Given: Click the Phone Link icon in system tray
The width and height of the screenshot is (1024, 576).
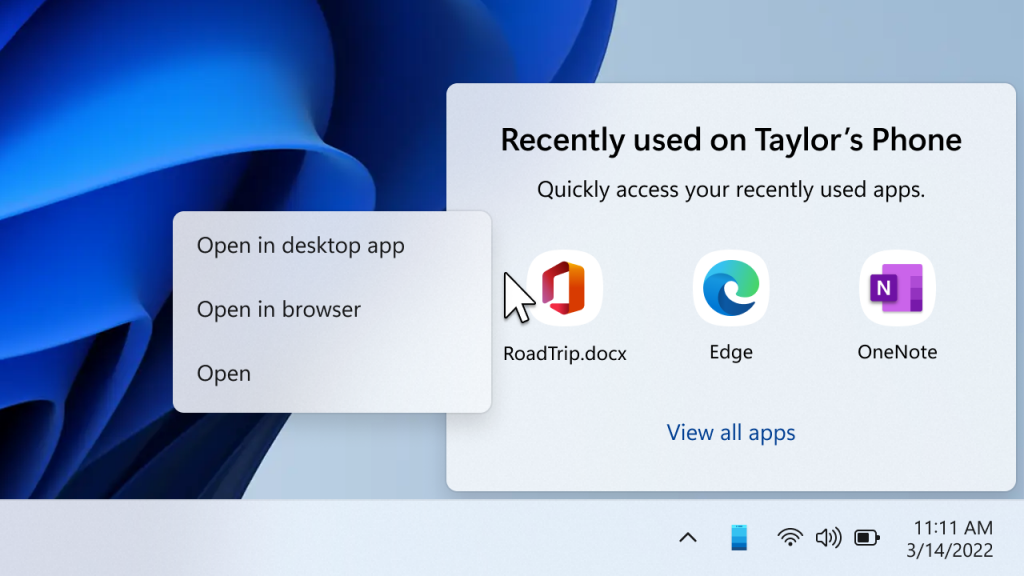Looking at the screenshot, I should click(739, 538).
